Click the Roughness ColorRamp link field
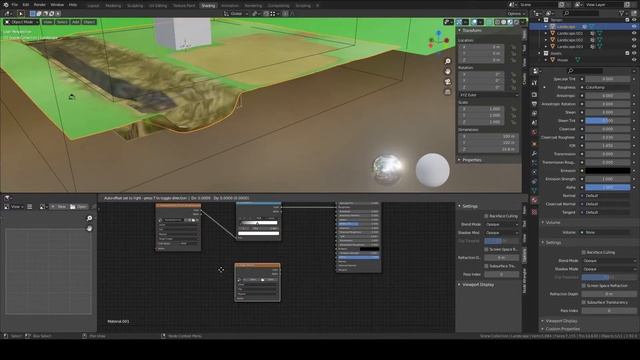This screenshot has height=360, width=640. 607,87
